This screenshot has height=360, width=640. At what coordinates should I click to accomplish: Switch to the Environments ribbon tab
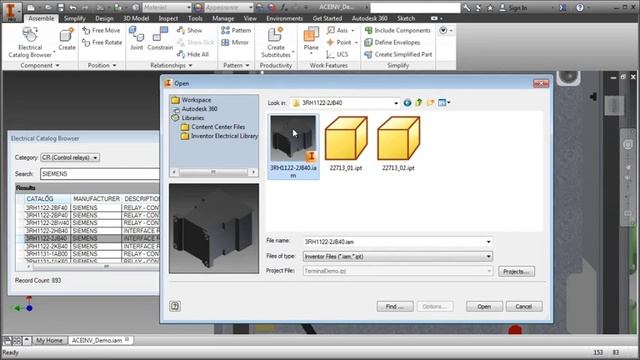(284, 18)
